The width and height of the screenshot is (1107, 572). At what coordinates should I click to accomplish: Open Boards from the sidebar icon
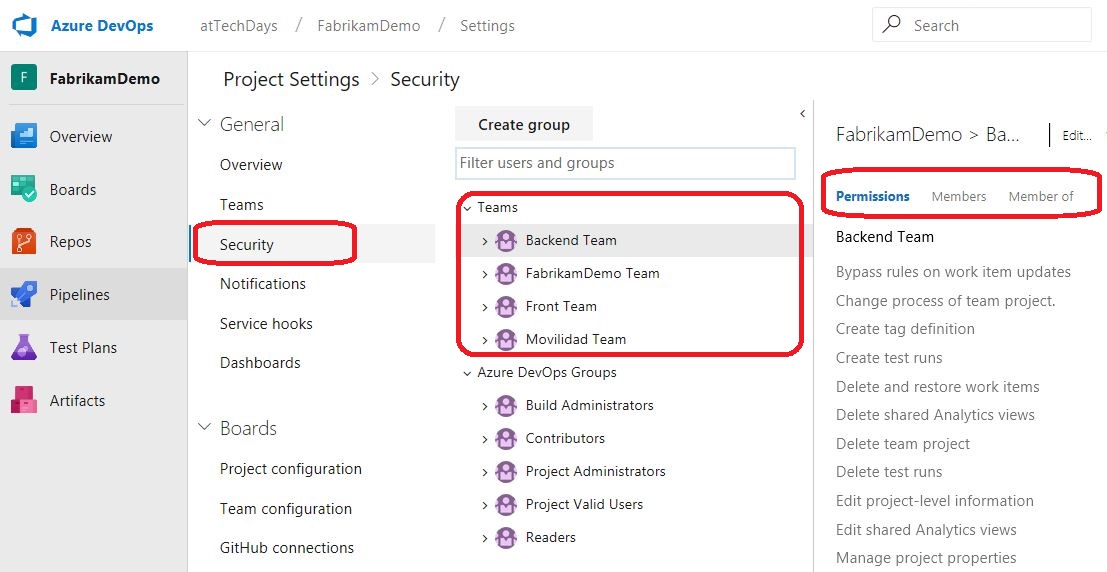tap(24, 189)
